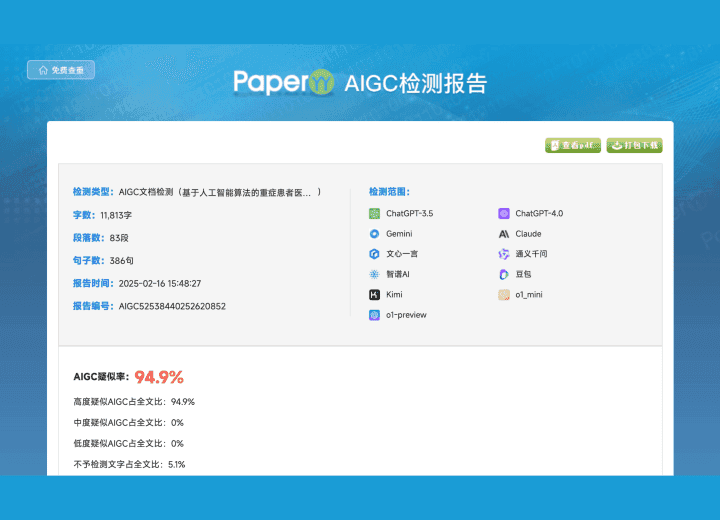Click the 文心一言 label
720x520 pixels.
click(402, 254)
